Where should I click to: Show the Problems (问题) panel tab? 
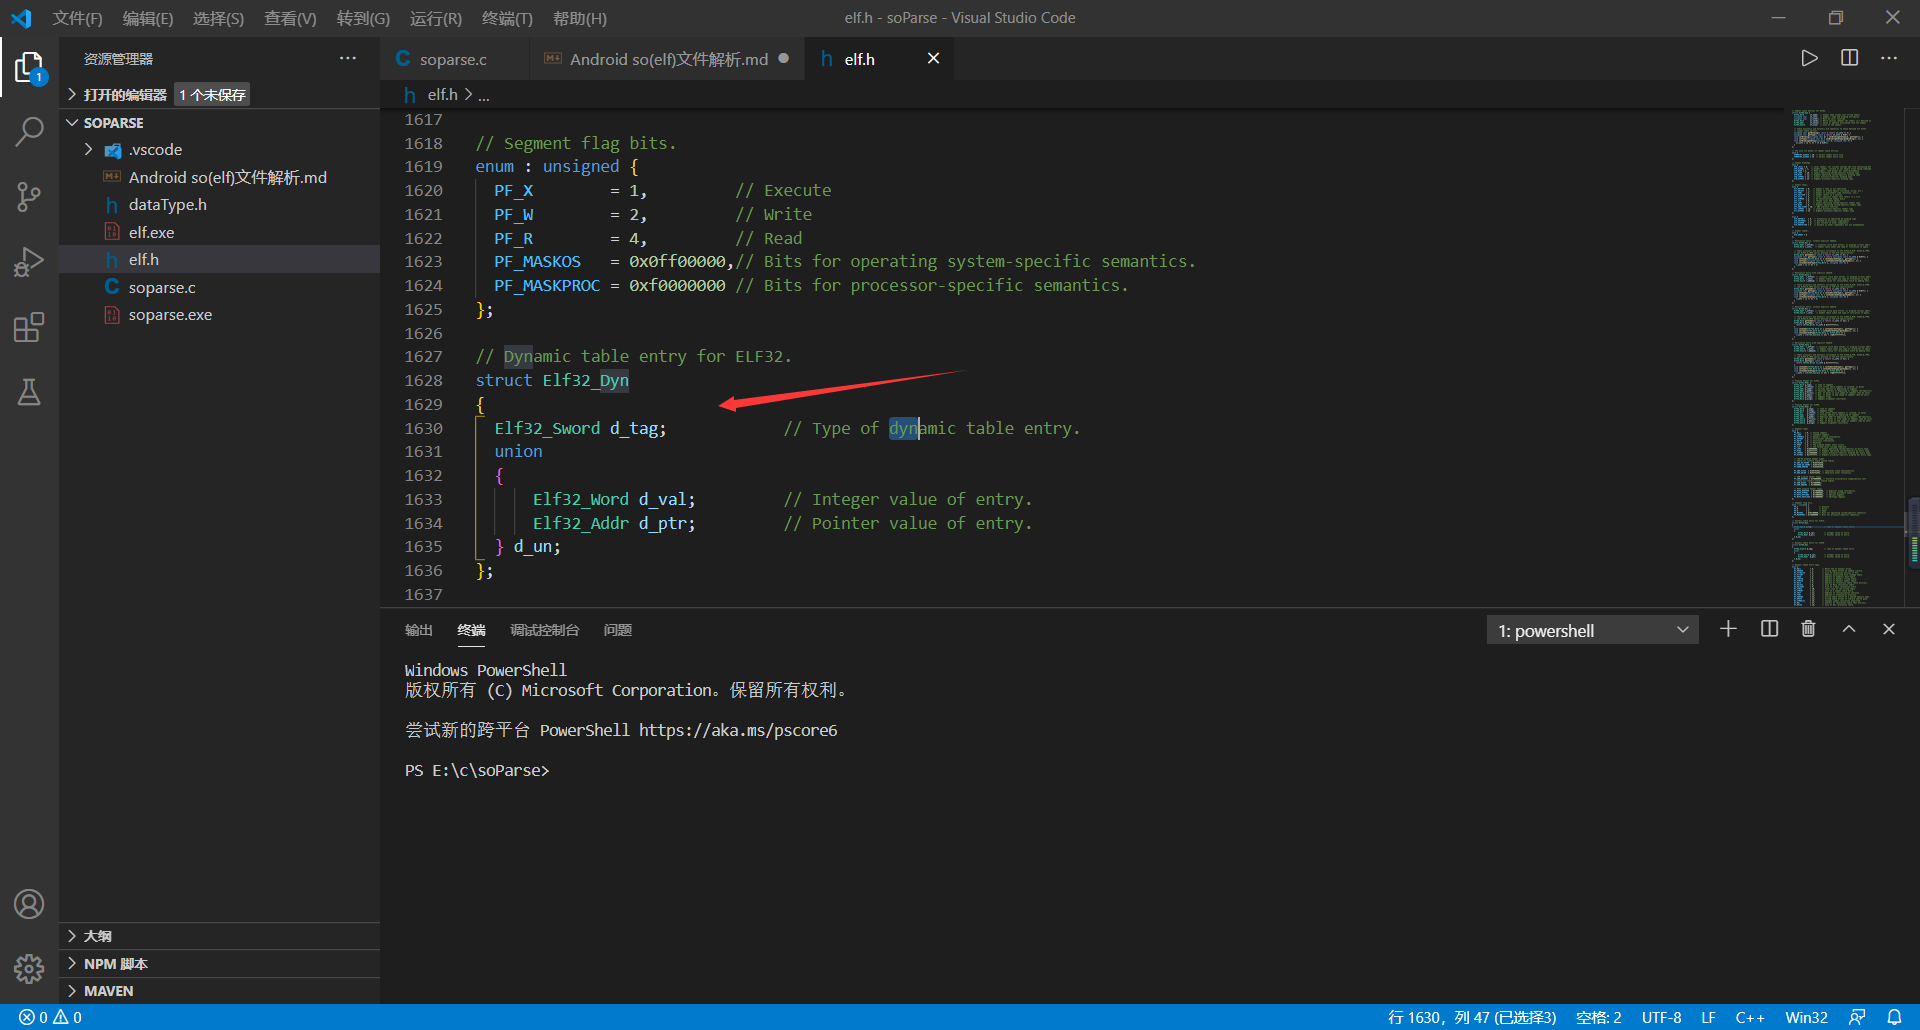point(618,630)
